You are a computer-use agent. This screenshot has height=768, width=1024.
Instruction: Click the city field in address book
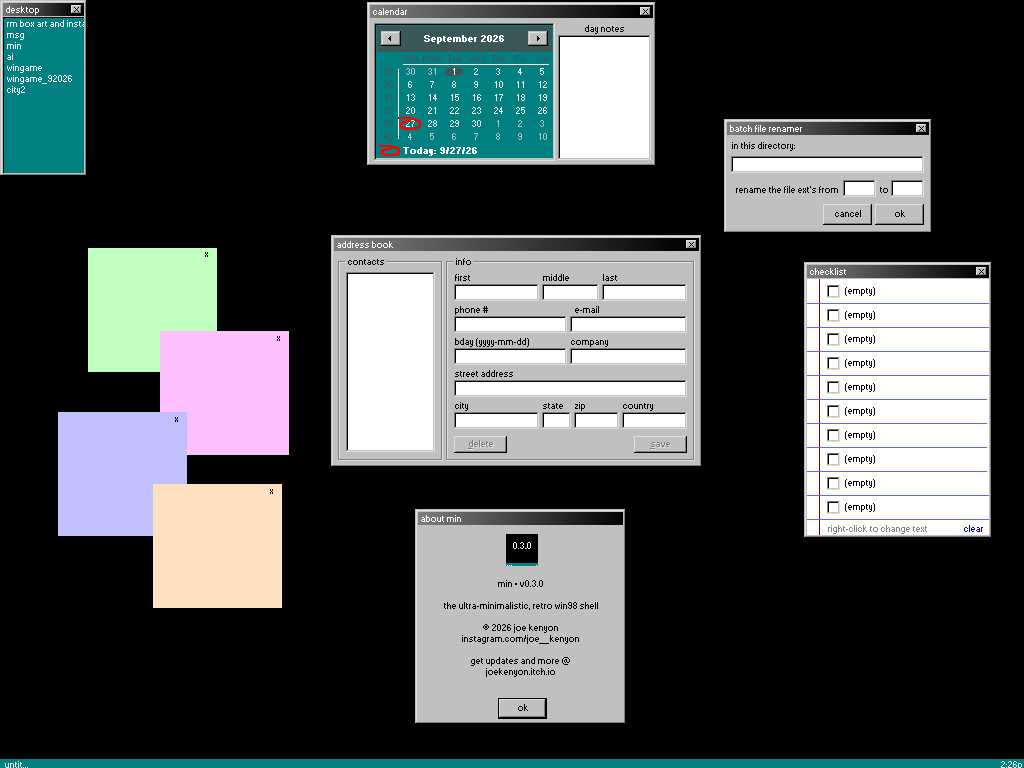click(x=496, y=420)
